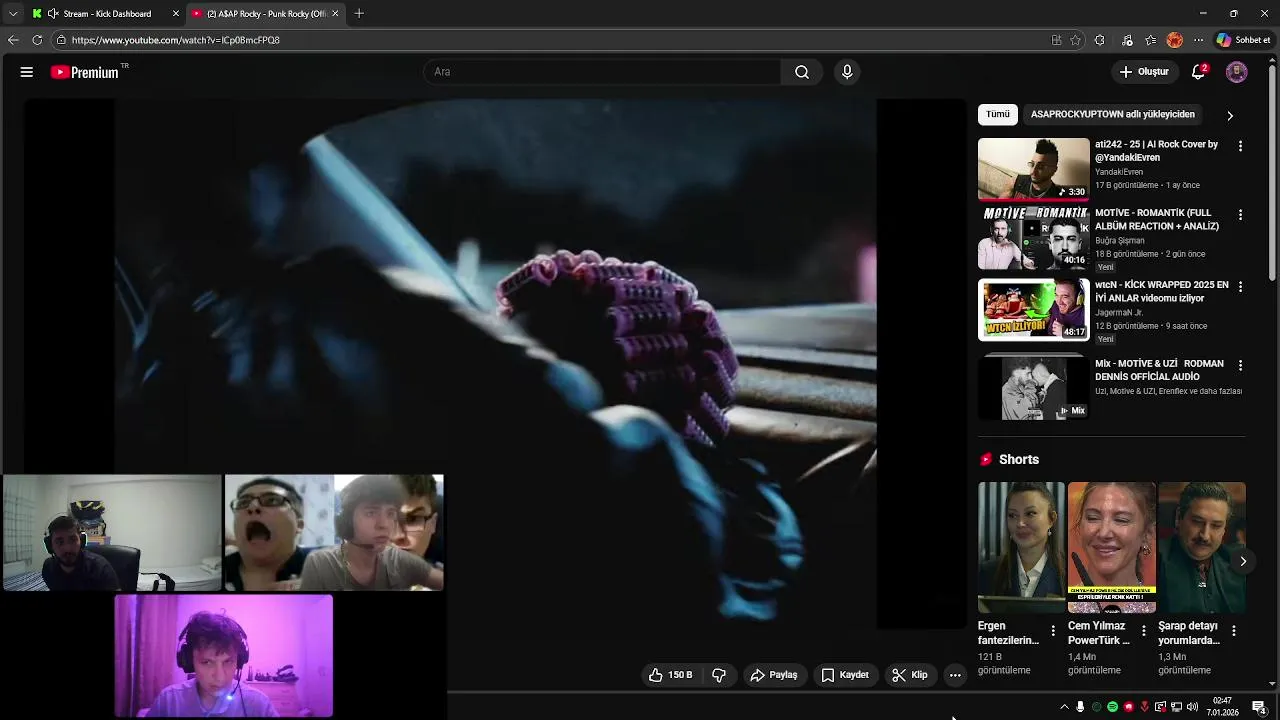This screenshot has width=1280, height=720.
Task: Select the A$AP Rocky - Punk Rocky tab
Action: tap(266, 14)
